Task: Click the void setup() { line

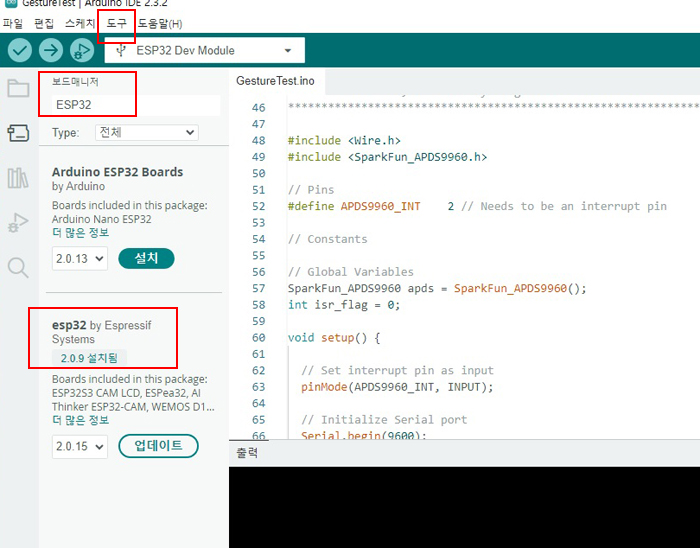Action: tap(334, 338)
